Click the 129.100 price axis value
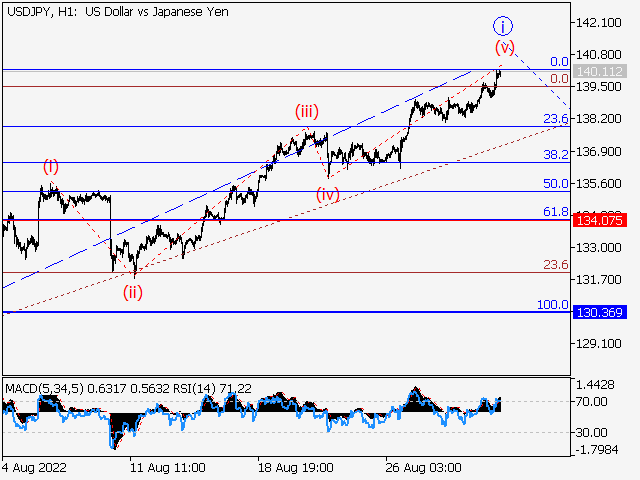Image resolution: width=640 pixels, height=480 pixels. click(598, 344)
